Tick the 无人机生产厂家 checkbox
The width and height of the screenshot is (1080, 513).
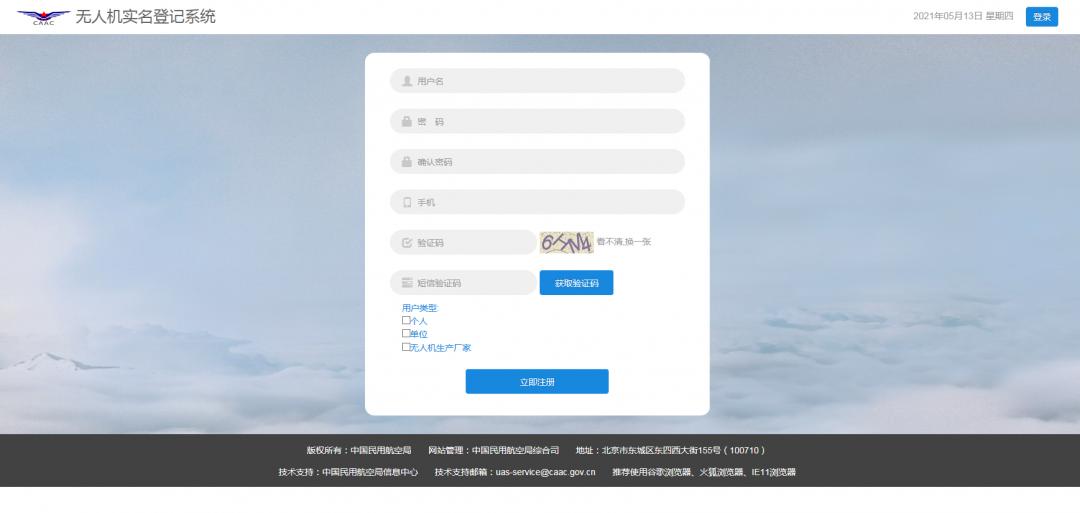(406, 347)
